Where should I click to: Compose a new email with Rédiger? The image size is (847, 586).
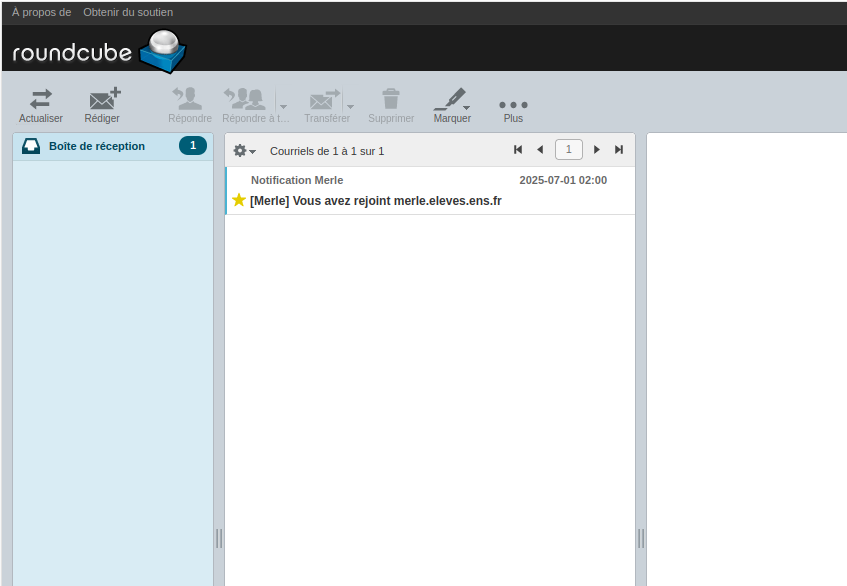pyautogui.click(x=102, y=100)
